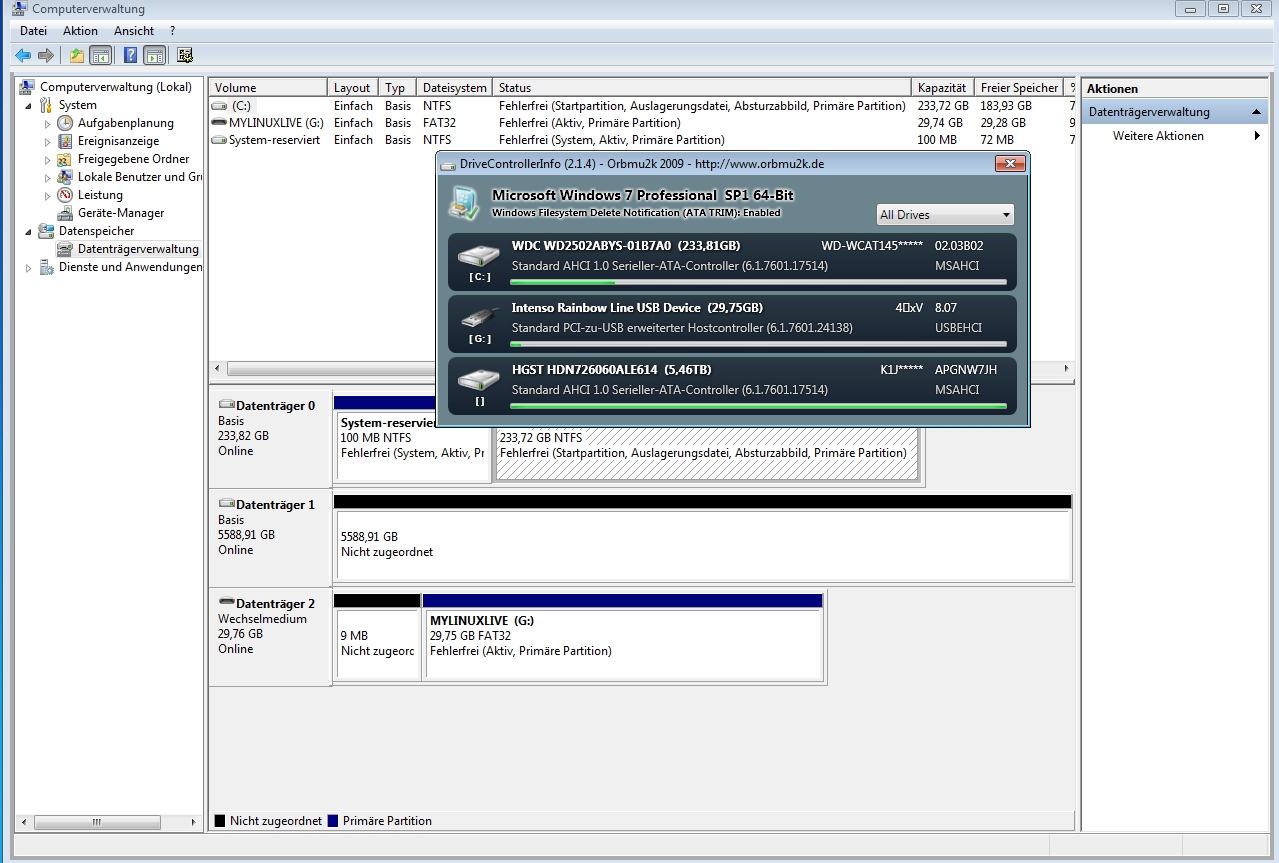1279x863 pixels.
Task: Click the Leistung performance icon
Action: point(65,195)
